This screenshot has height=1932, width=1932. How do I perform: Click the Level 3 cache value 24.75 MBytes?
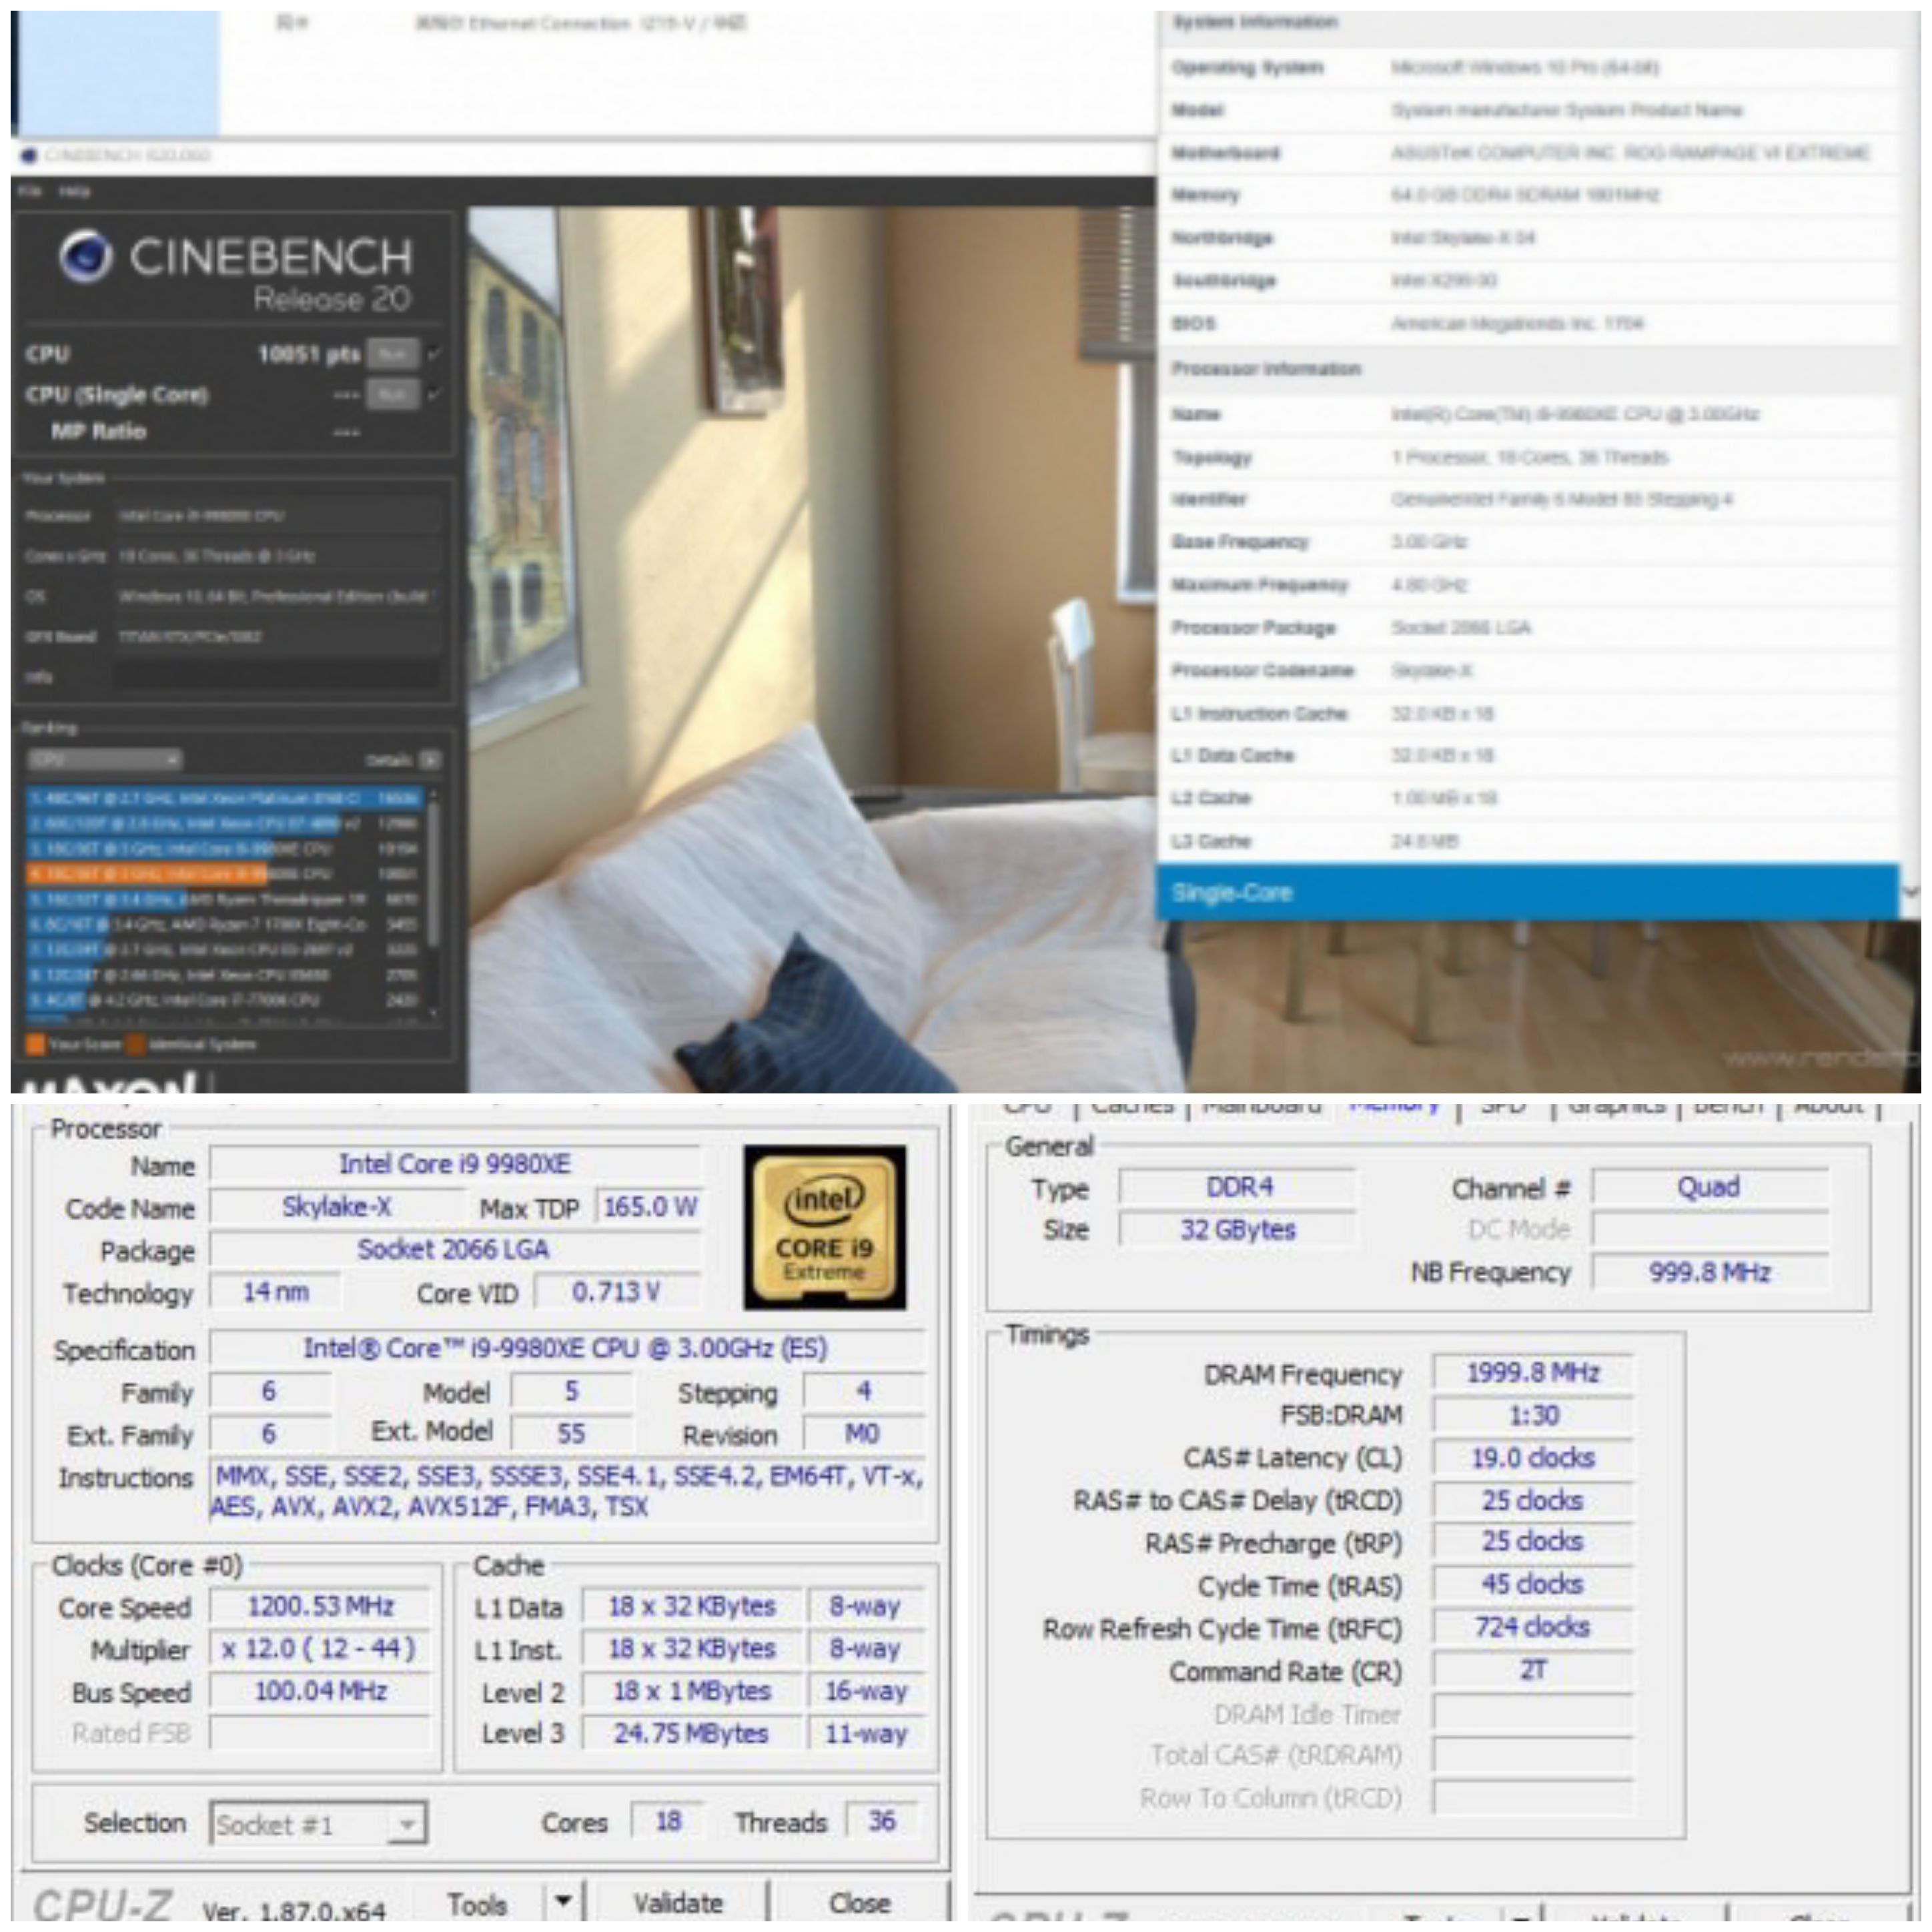tap(691, 1733)
